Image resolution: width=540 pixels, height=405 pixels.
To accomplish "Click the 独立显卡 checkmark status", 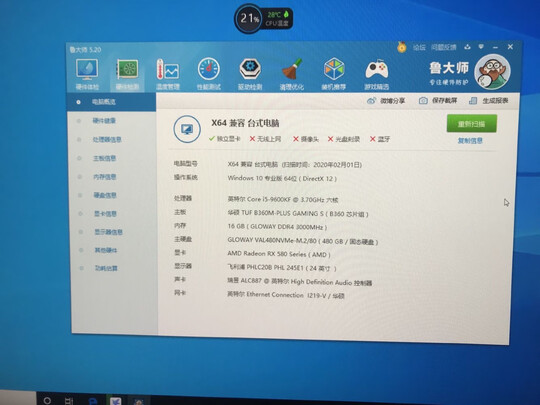I will pyautogui.click(x=225, y=139).
